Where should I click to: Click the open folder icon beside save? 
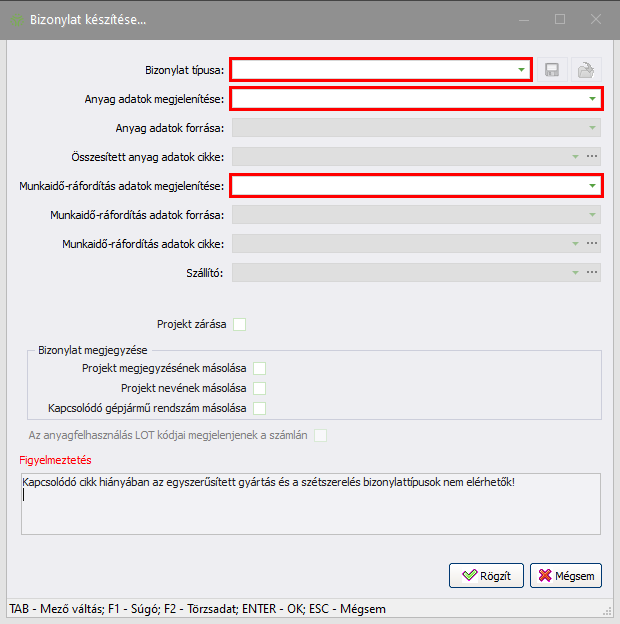coord(587,69)
